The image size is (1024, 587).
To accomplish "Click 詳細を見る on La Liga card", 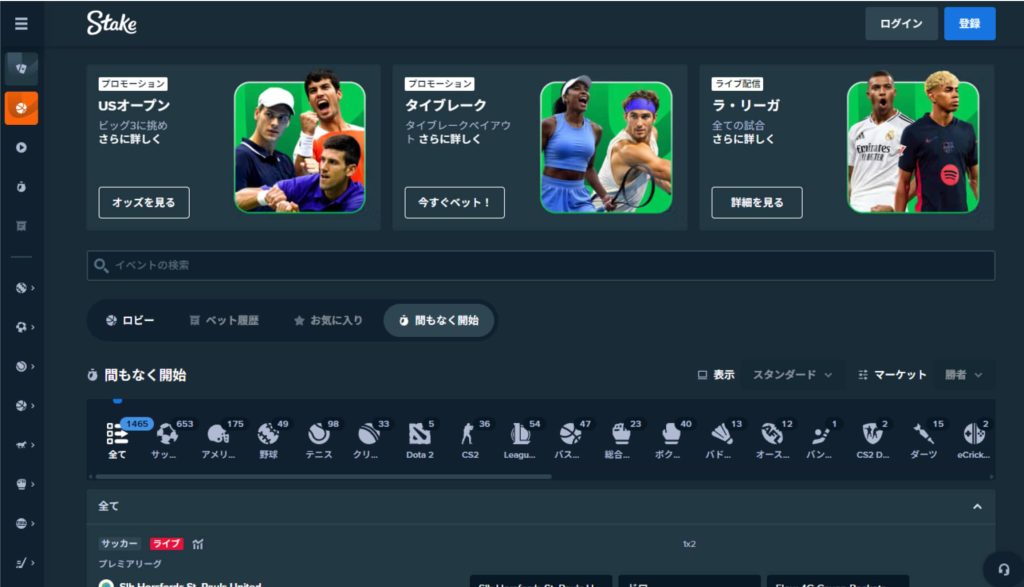I will (x=757, y=202).
